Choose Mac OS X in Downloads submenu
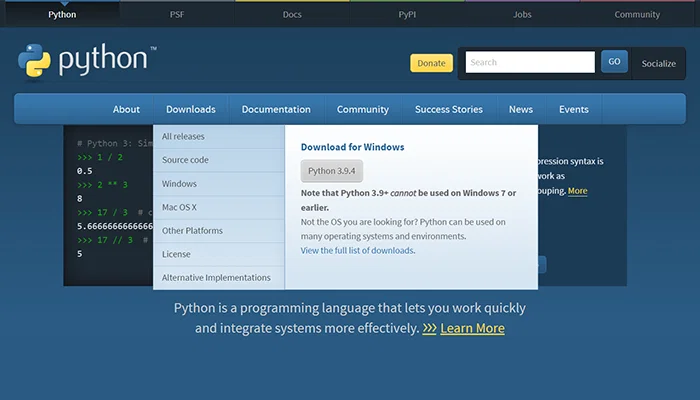This screenshot has width=700, height=400. pyautogui.click(x=219, y=207)
